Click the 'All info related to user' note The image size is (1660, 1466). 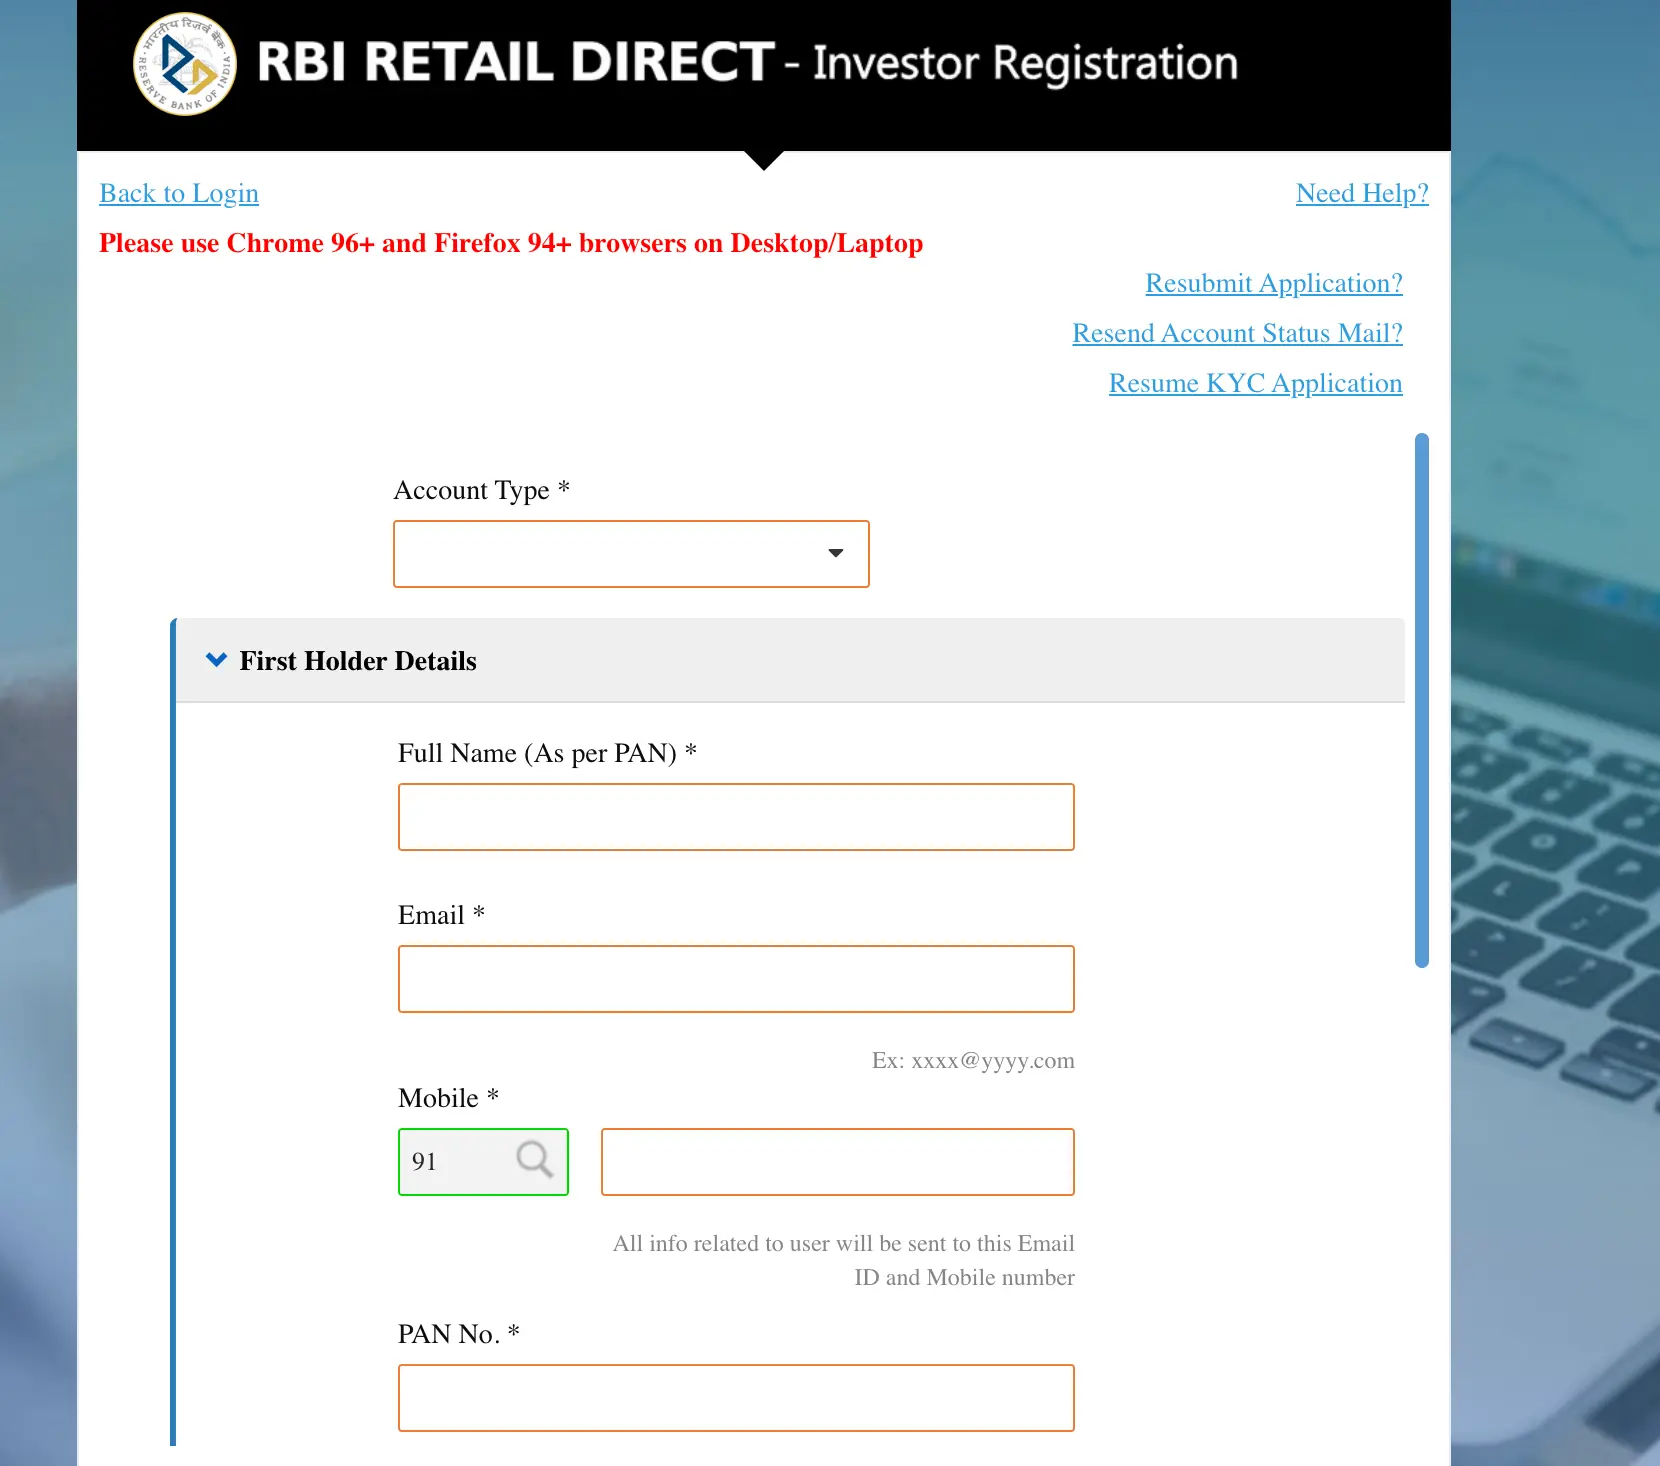844,1260
